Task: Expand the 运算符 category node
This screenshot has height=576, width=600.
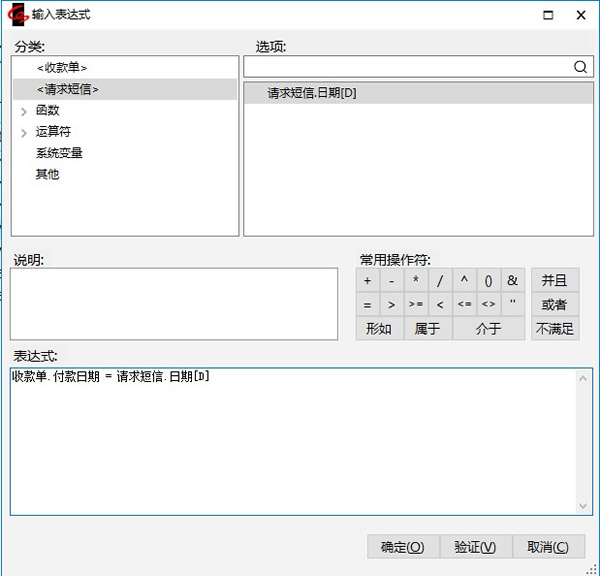Action: click(23, 132)
